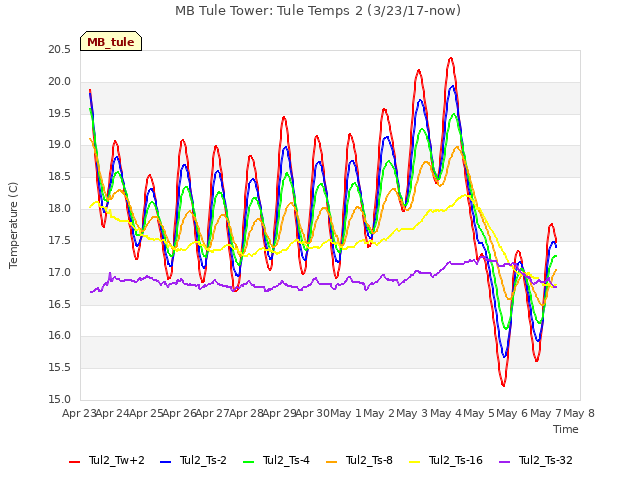Click the Apr 23 x-axis label
The width and height of the screenshot is (640, 480).
click(79, 414)
